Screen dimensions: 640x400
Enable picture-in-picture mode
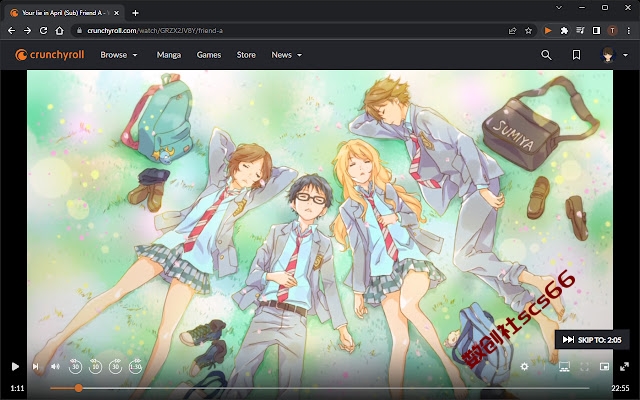pyautogui.click(x=604, y=367)
